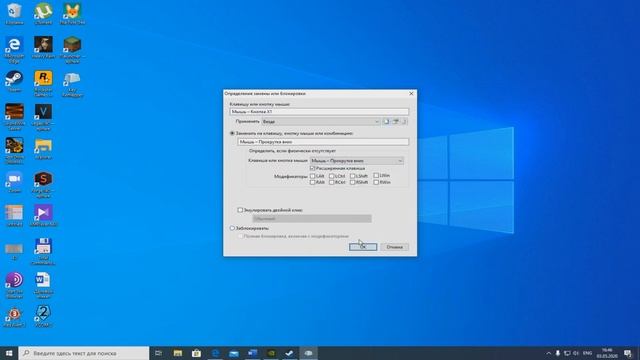This screenshot has height=360, width=640.
Task: Click the third small button beside apply dropdown
Action: 404,122
